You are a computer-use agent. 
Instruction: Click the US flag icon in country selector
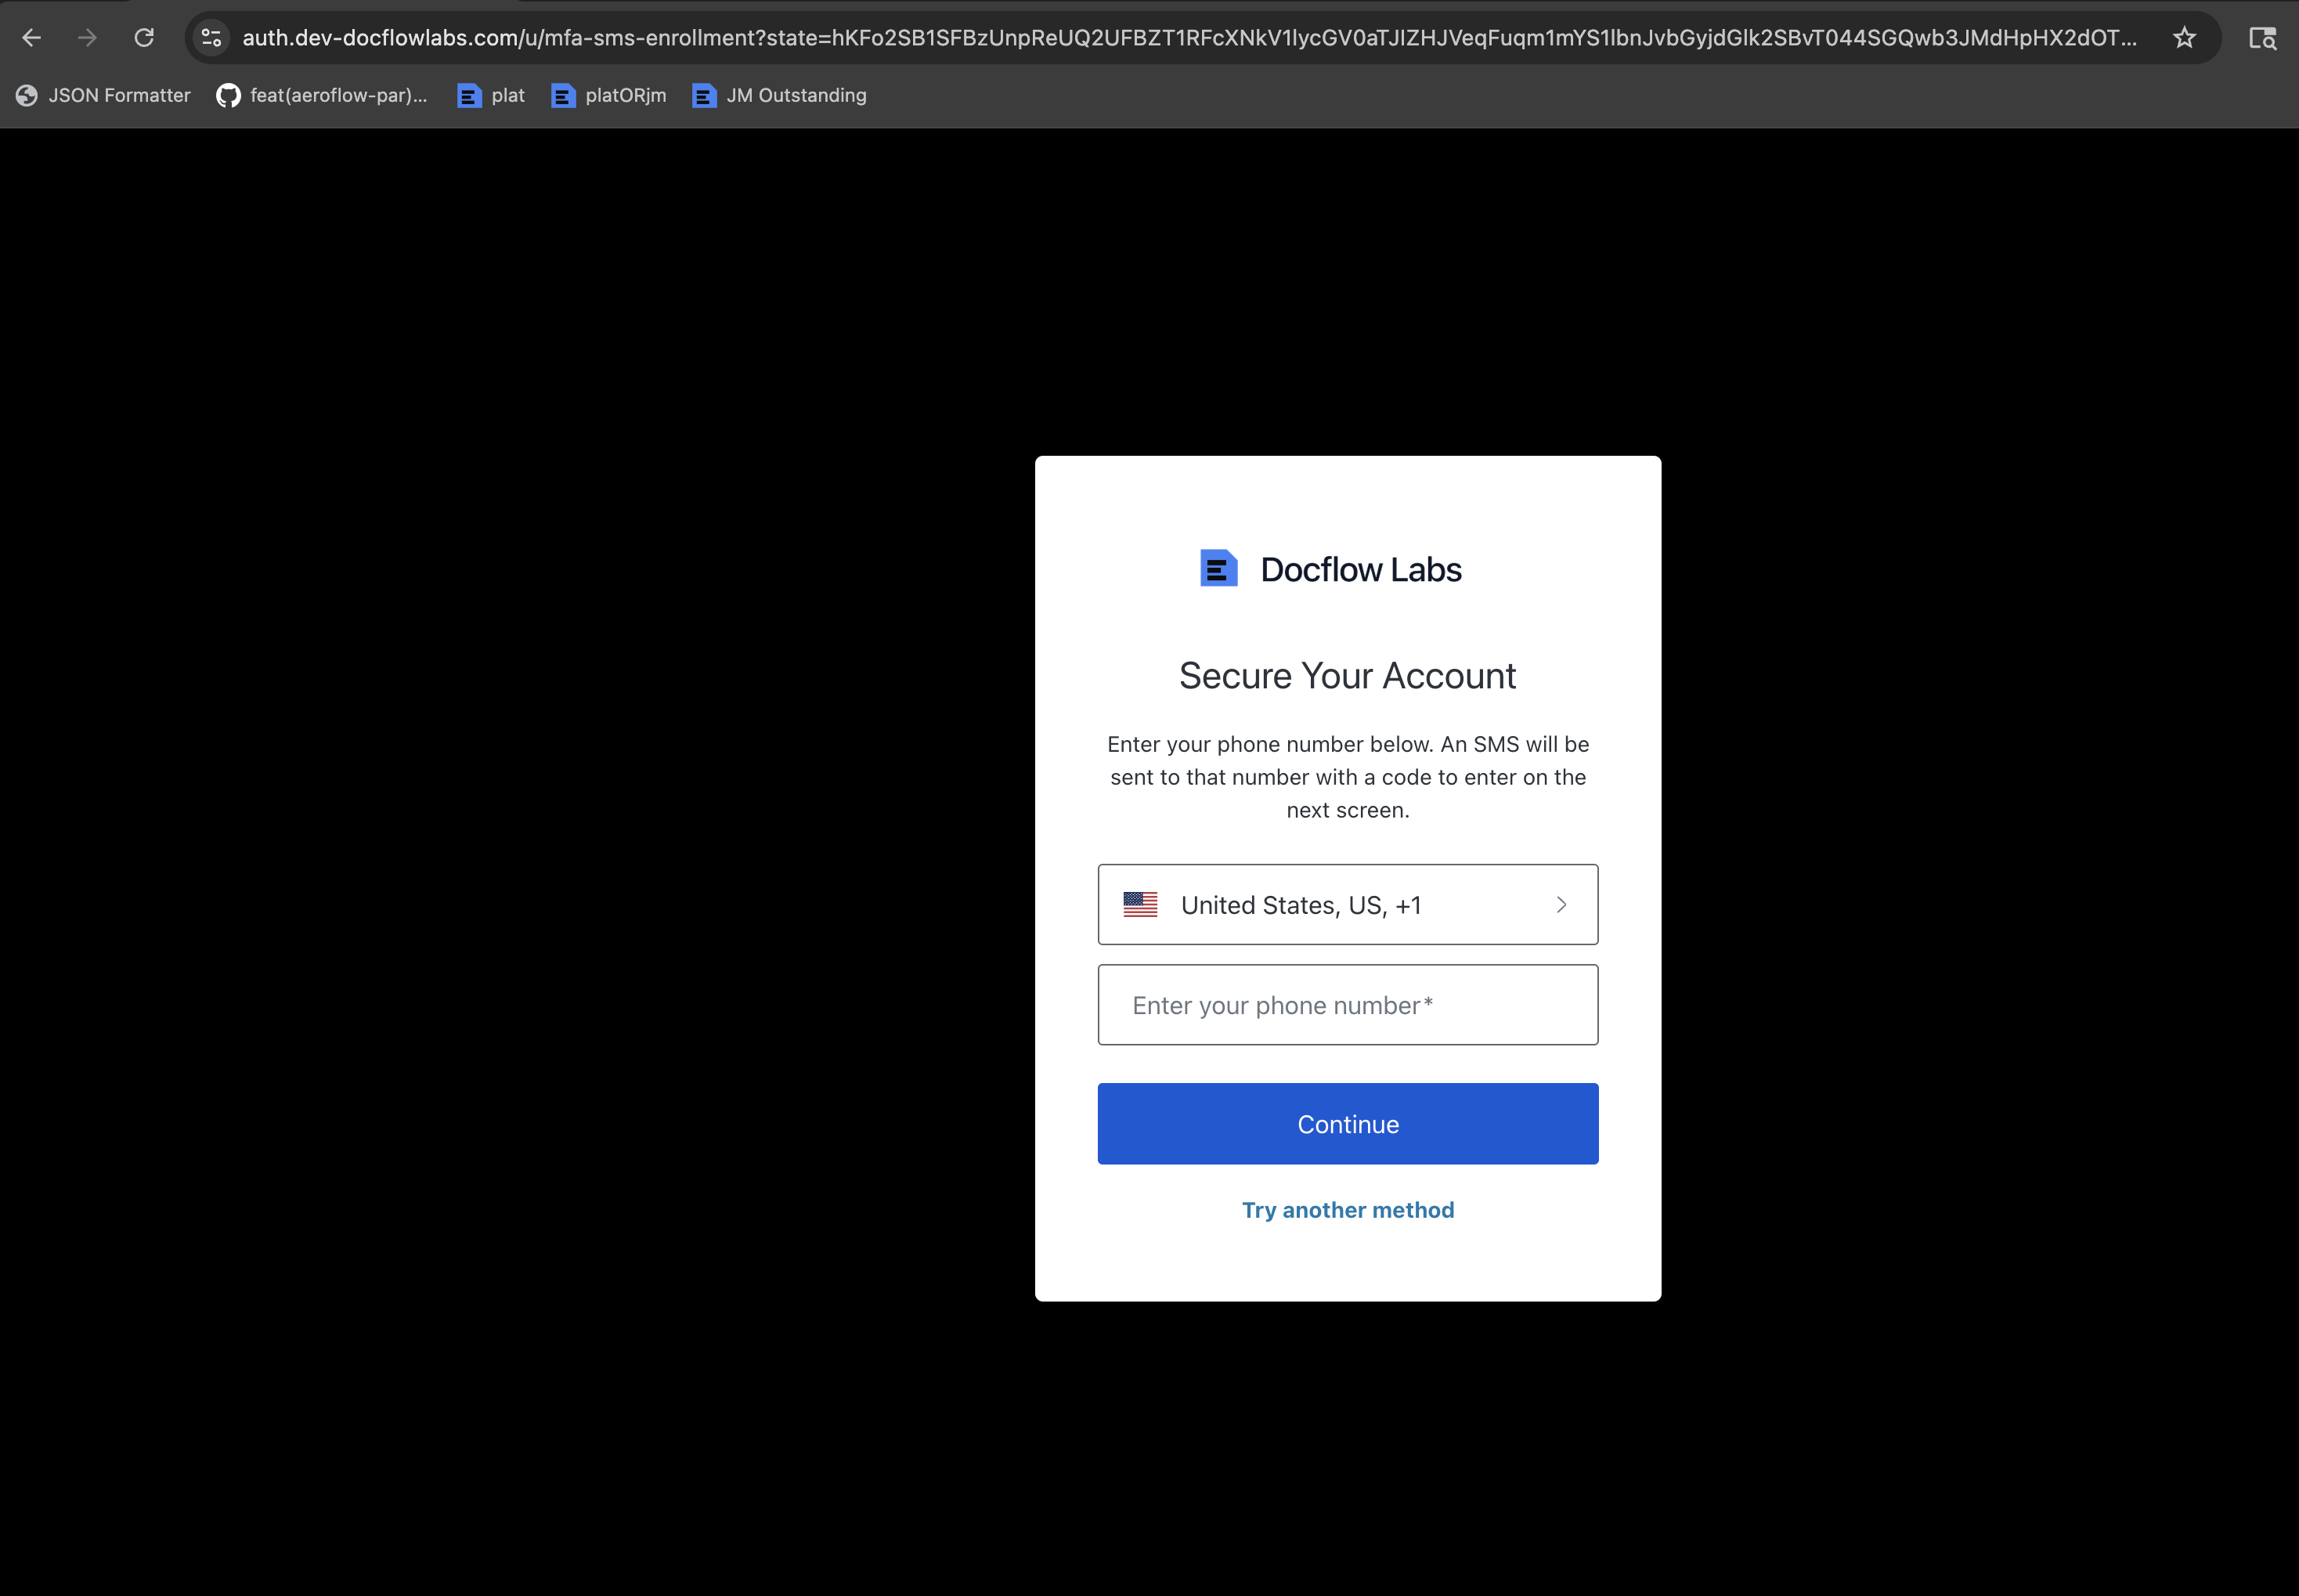[x=1140, y=904]
